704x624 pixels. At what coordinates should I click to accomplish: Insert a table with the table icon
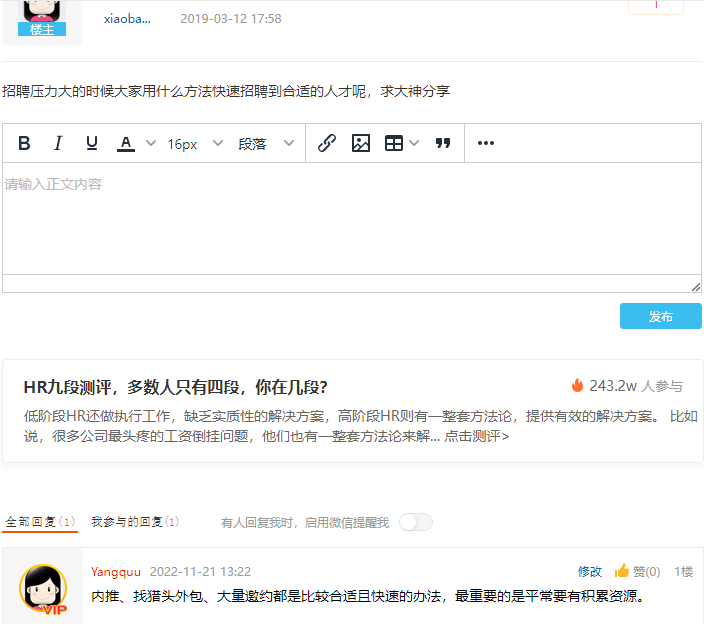click(x=394, y=143)
